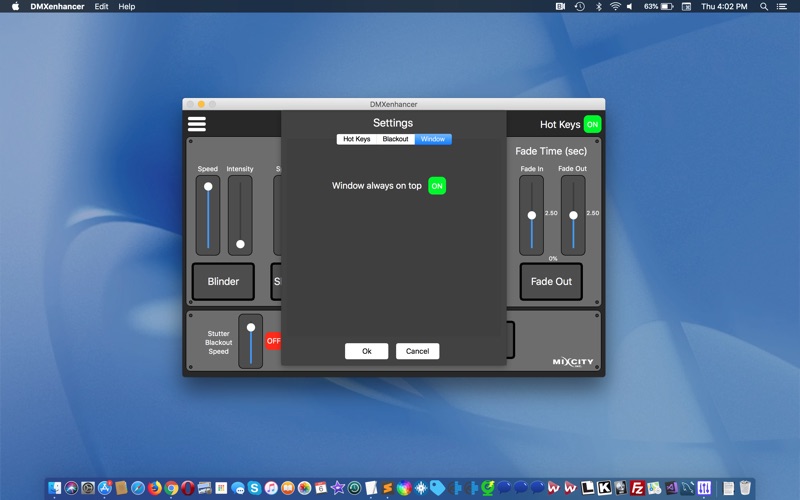Click the battery status indicator
Image resolution: width=800 pixels, height=500 pixels.
click(659, 6)
